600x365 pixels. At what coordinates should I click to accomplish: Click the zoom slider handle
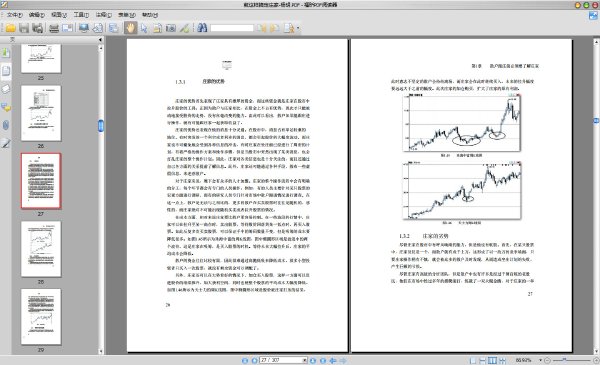click(x=564, y=360)
